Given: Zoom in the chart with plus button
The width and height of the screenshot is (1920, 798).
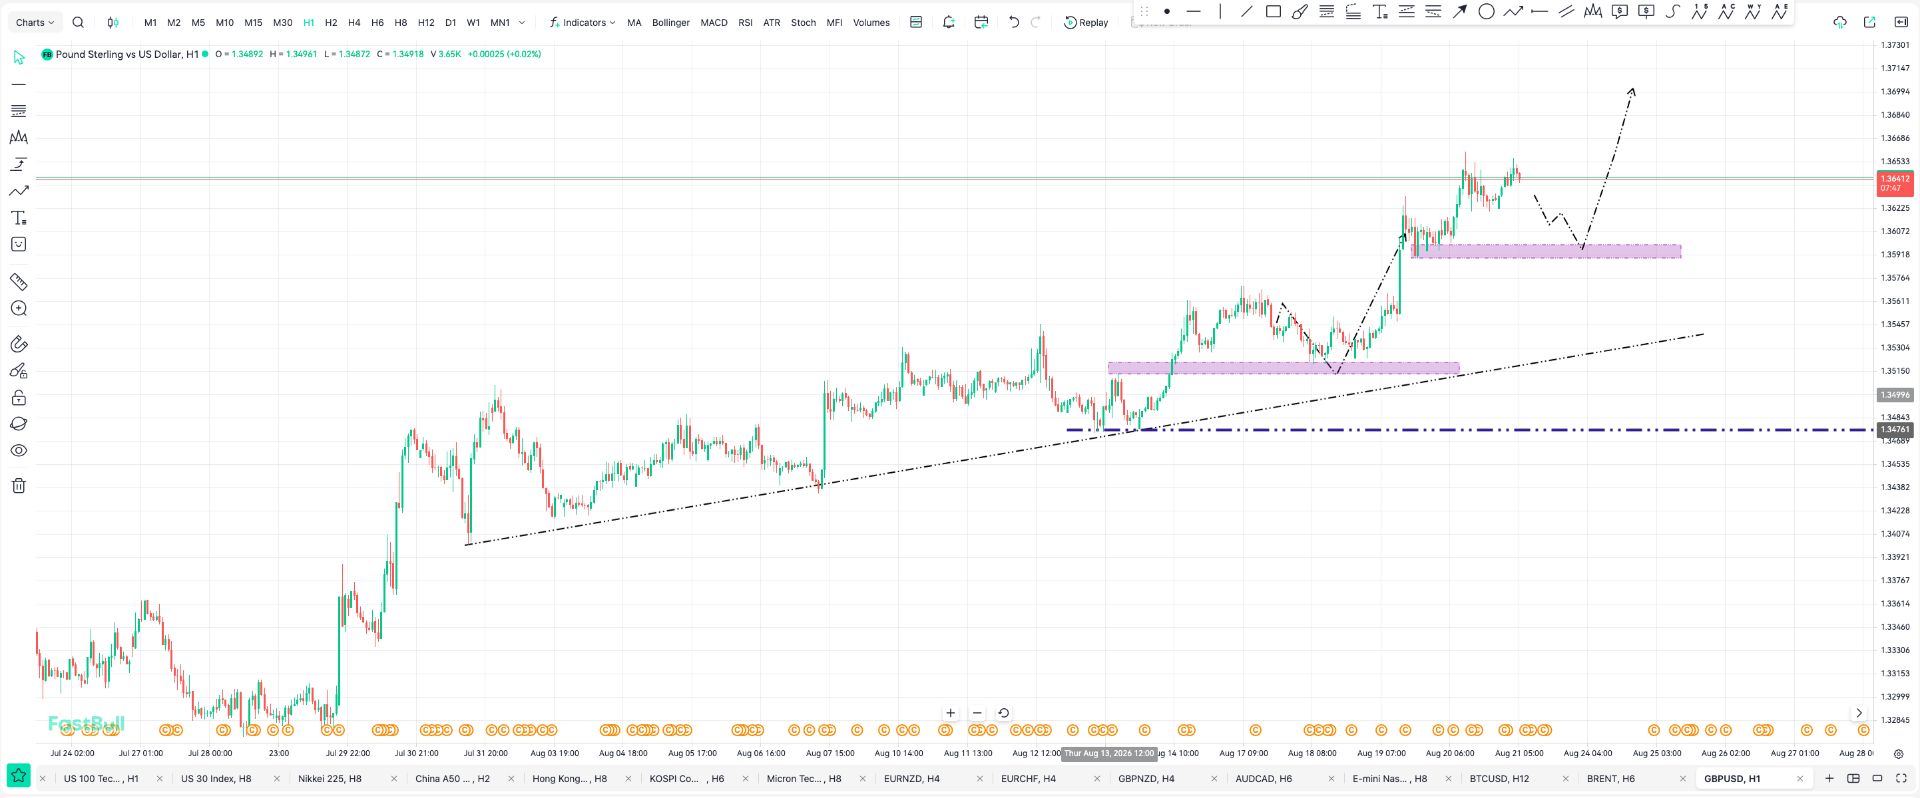Looking at the screenshot, I should 950,713.
